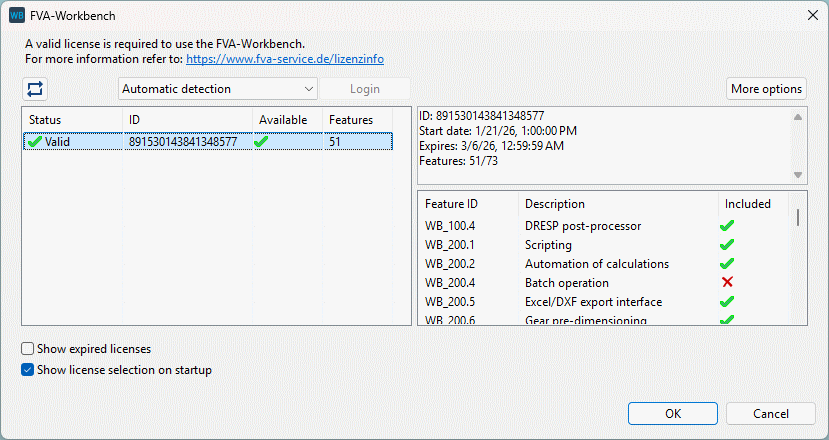Viewport: 829px width, 440px height.
Task: Click the feature list scrollbar thumb
Action: tap(798, 218)
